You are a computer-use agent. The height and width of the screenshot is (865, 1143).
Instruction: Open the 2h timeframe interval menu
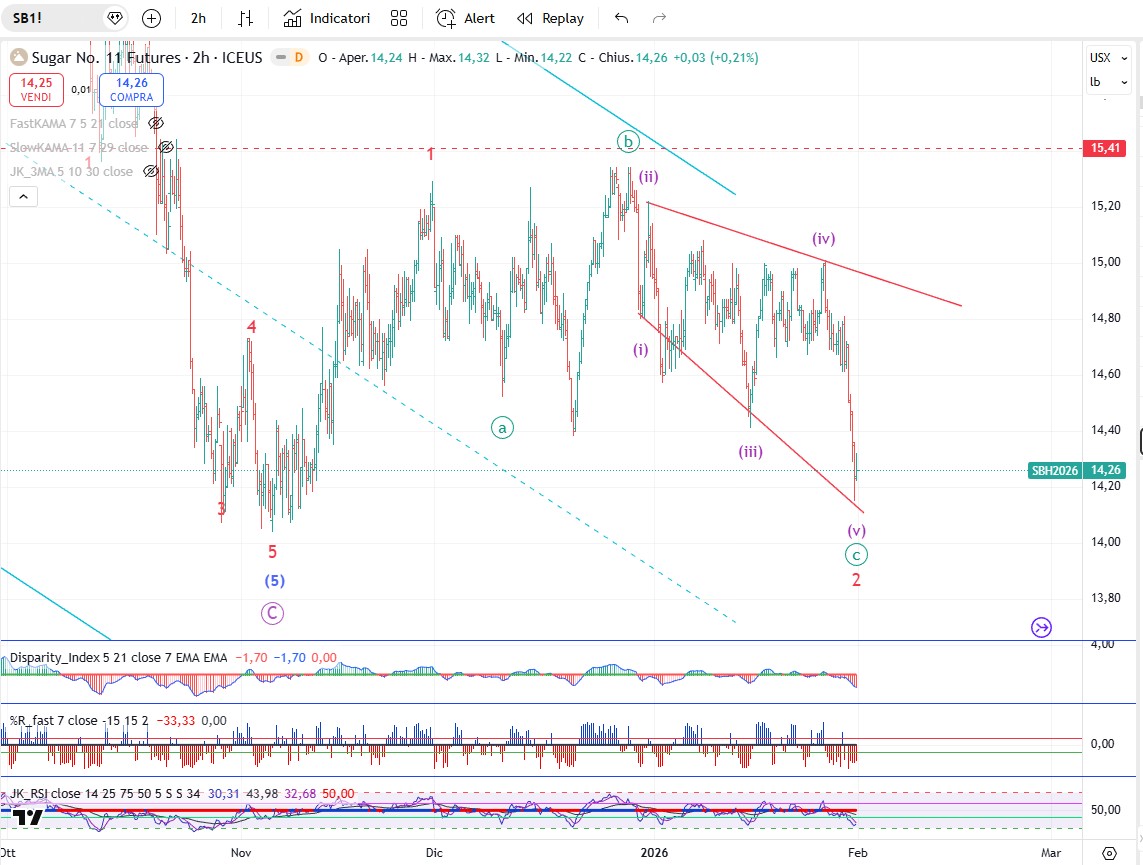198,18
